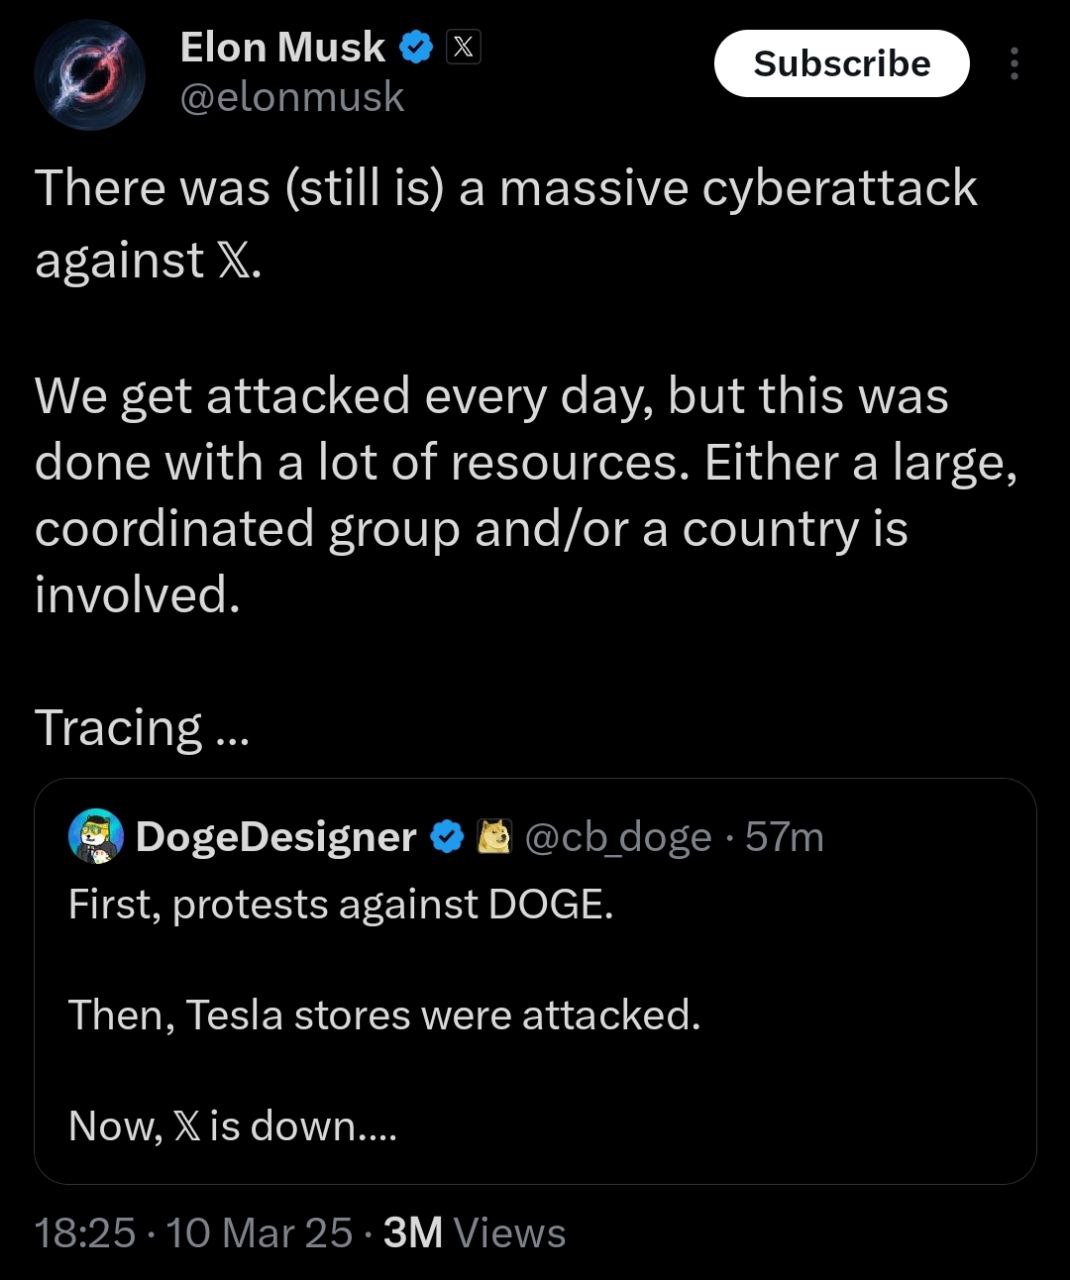Click the 18:25 post time
Screen dimensions: 1070x1280
click(x=84, y=1233)
